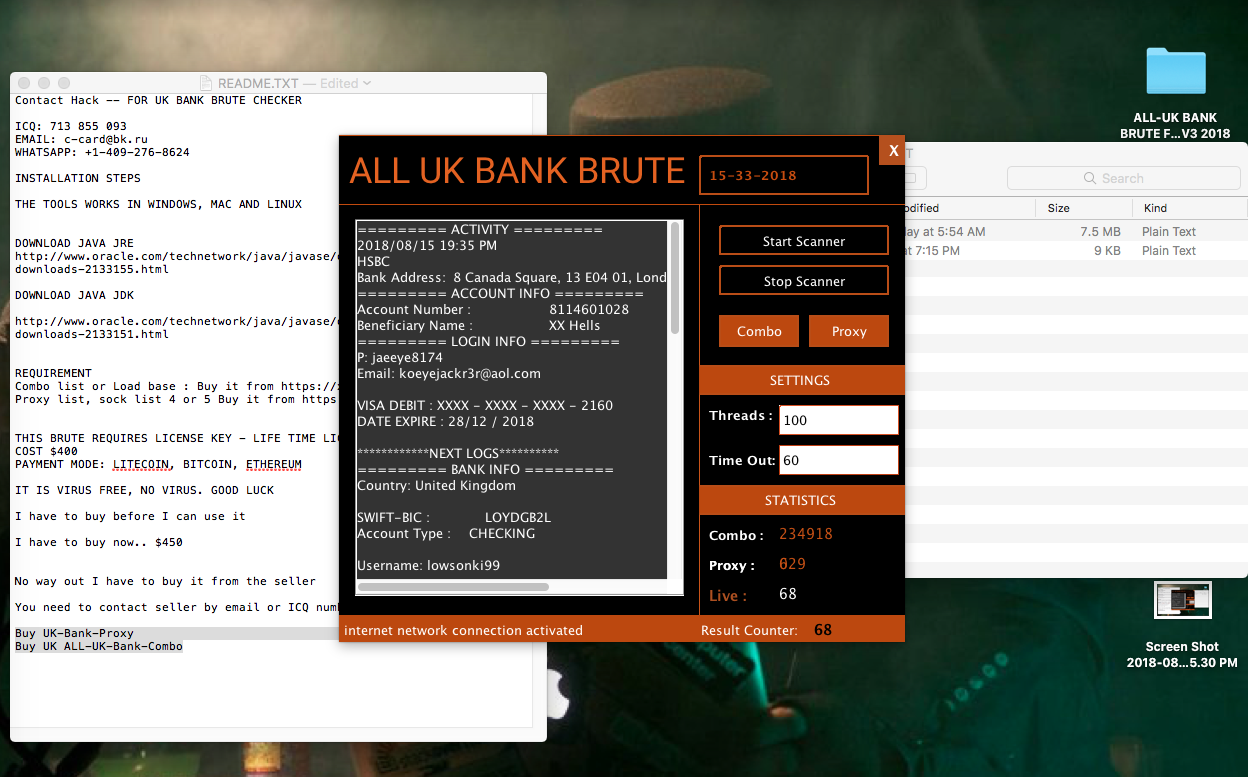Screen dimensions: 1248x777
Task: Click the magnifier icon in Finder search
Action: 1090,178
